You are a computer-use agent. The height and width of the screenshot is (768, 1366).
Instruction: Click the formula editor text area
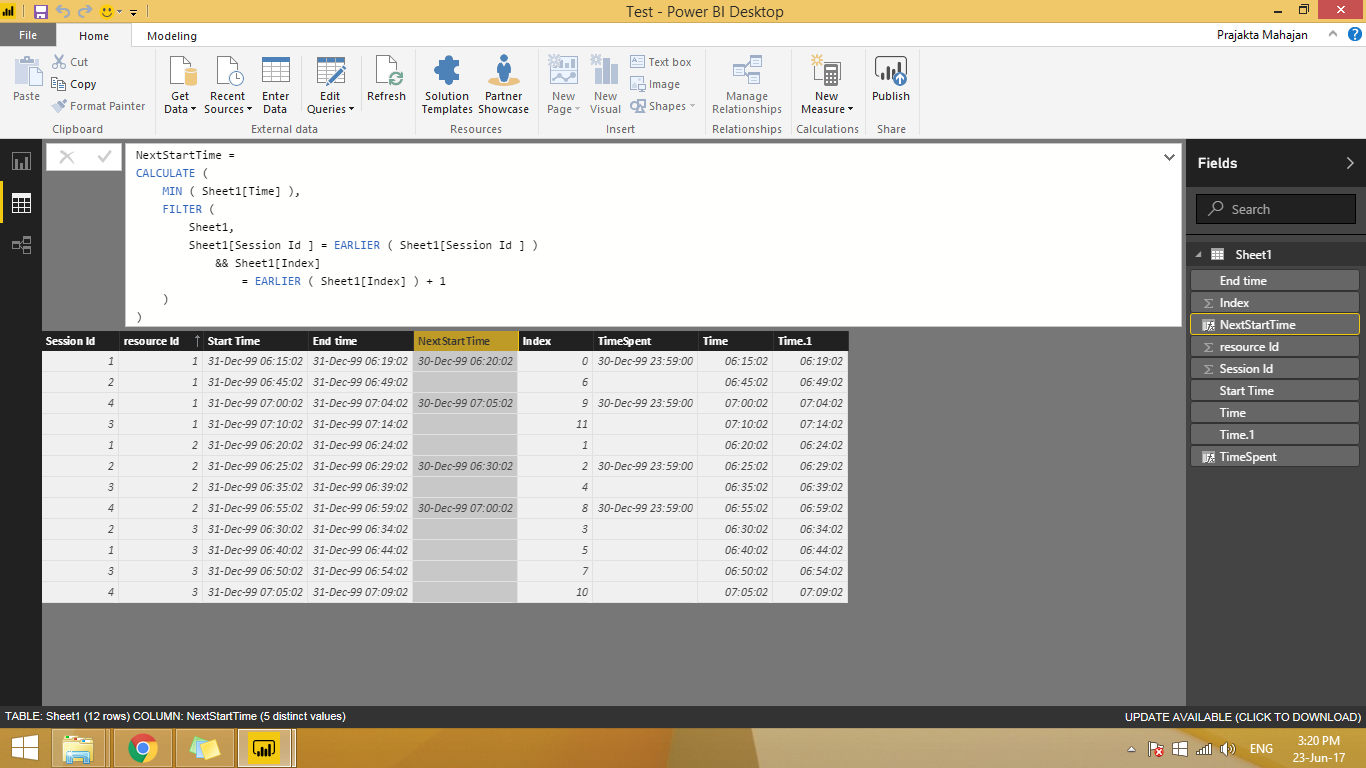point(652,235)
